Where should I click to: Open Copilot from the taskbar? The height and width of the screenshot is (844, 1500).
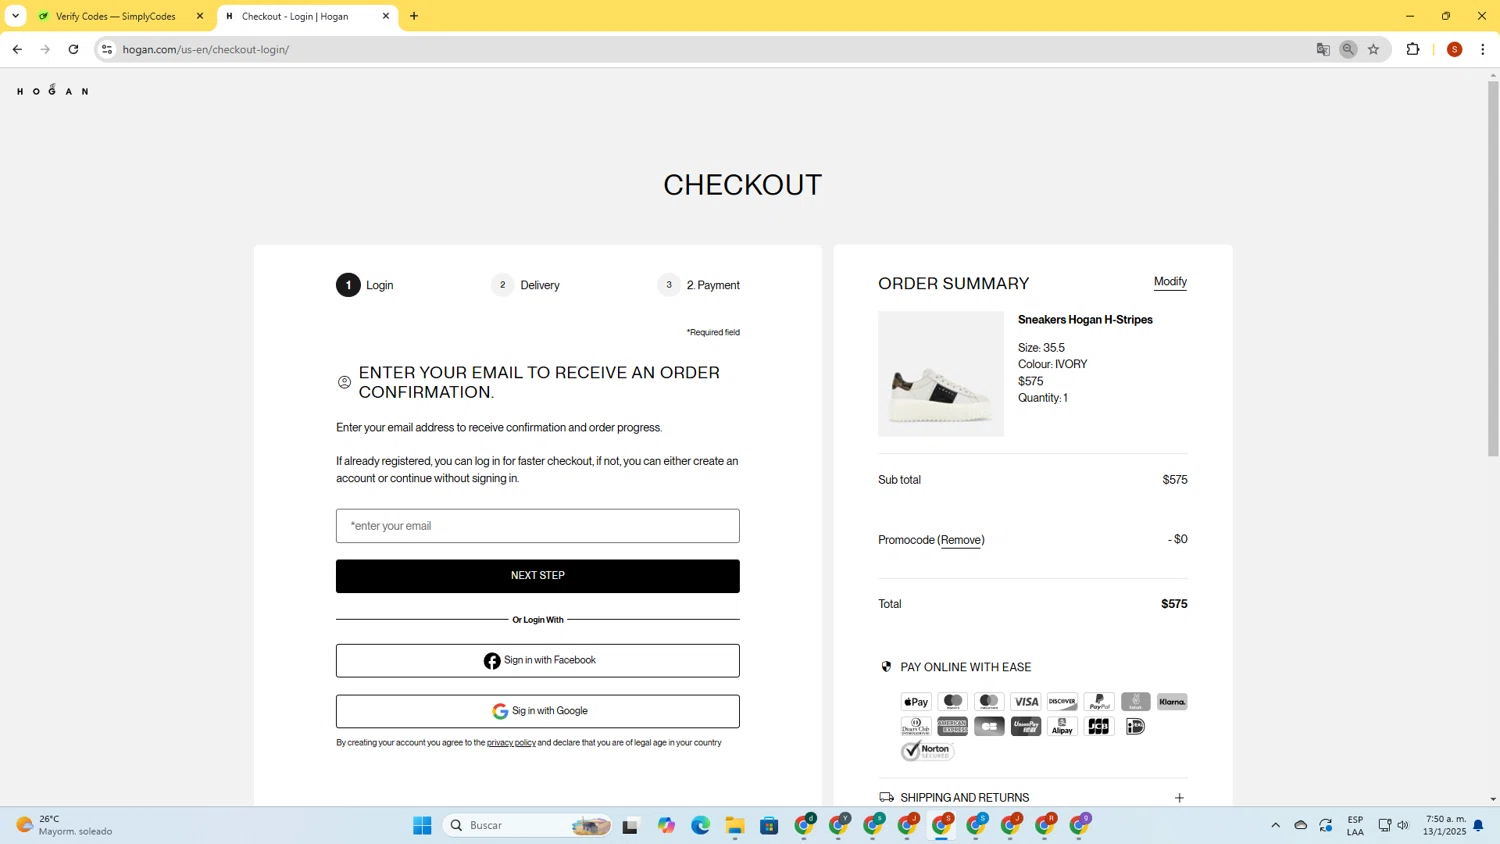666,825
